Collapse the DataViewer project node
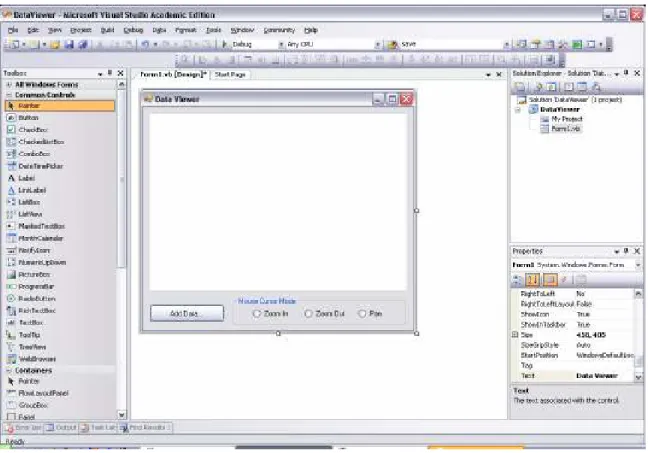The height and width of the screenshot is (453, 648). click(518, 110)
